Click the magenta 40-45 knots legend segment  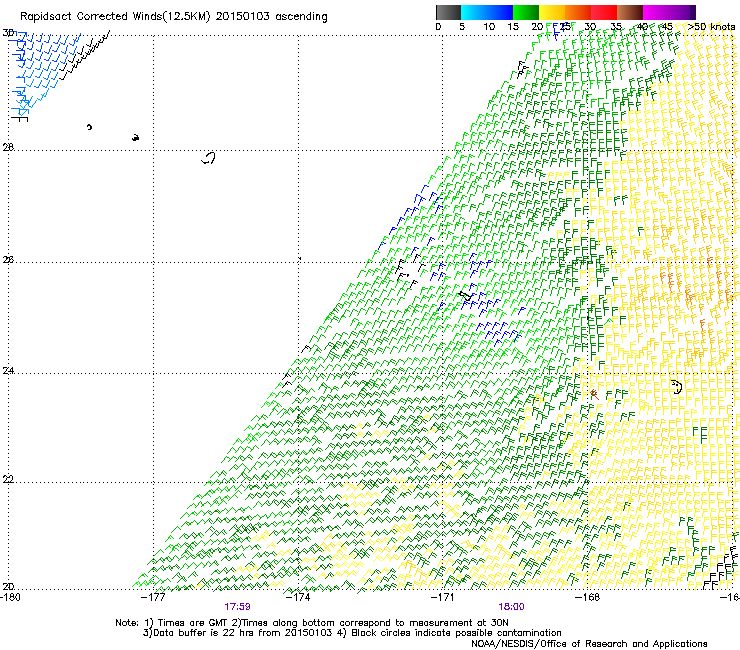[x=656, y=12]
